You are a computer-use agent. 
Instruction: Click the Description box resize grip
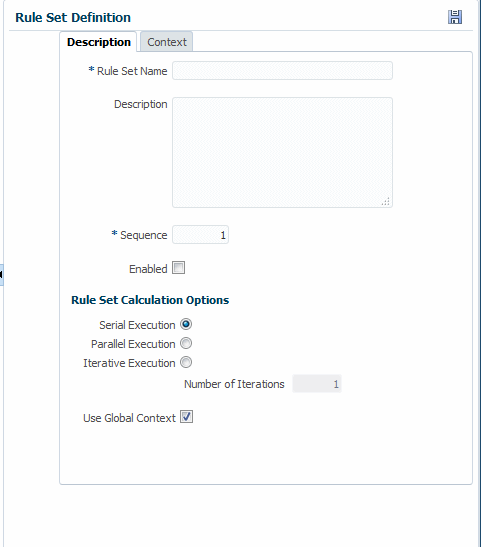(x=385, y=201)
